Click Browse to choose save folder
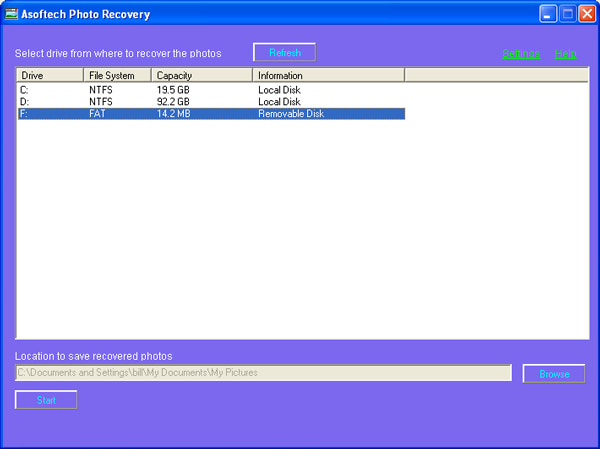 coord(554,373)
